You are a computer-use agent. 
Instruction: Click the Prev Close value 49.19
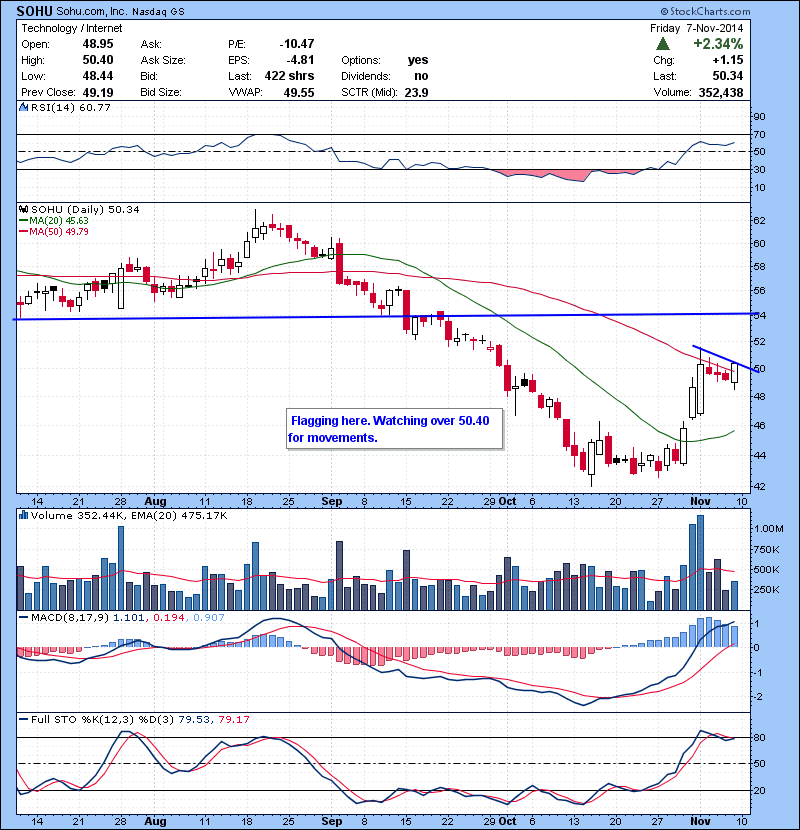click(x=98, y=93)
